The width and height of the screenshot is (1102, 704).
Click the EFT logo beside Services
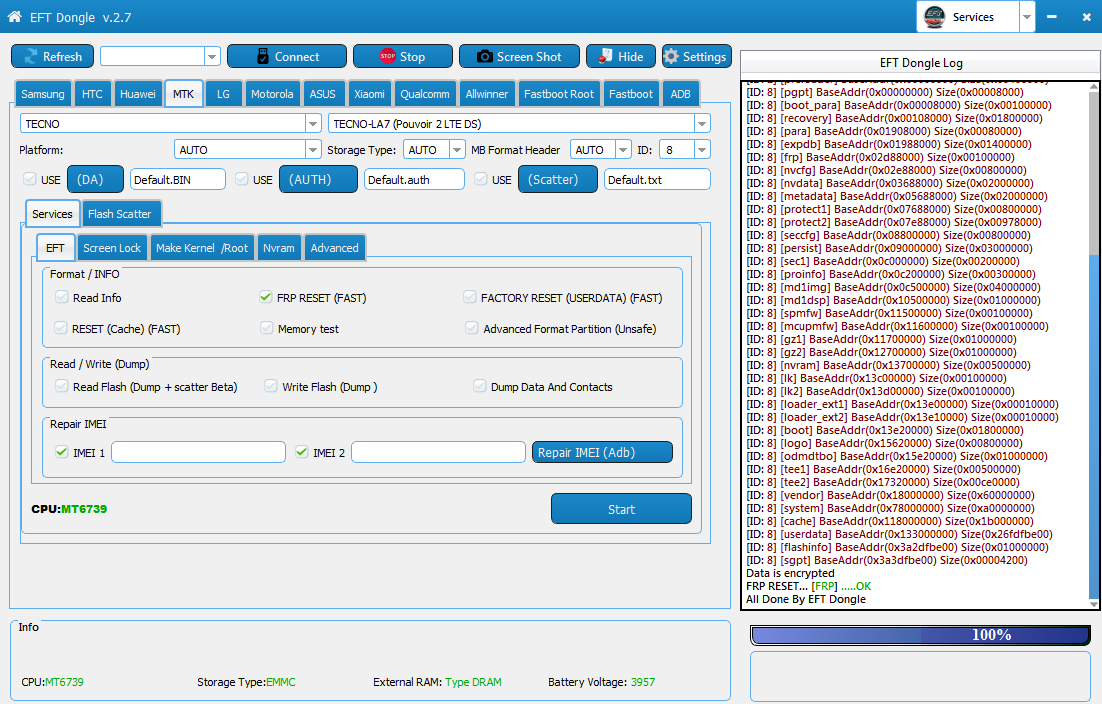point(935,16)
